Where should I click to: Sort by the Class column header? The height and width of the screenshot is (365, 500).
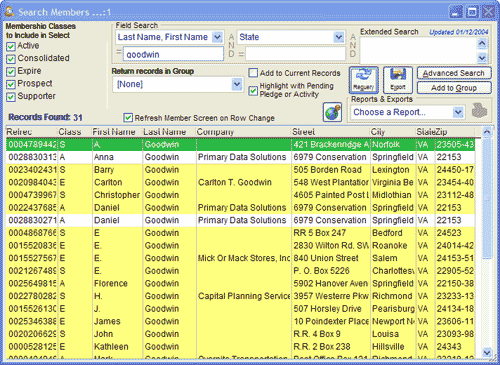click(x=75, y=132)
